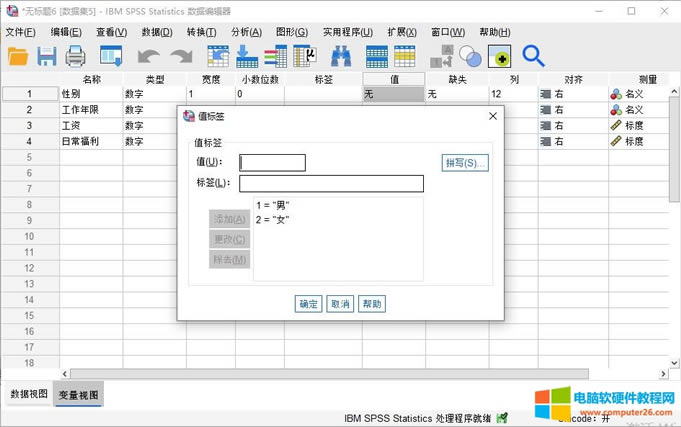
Task: Click the 更改(C) button
Action: coord(229,239)
